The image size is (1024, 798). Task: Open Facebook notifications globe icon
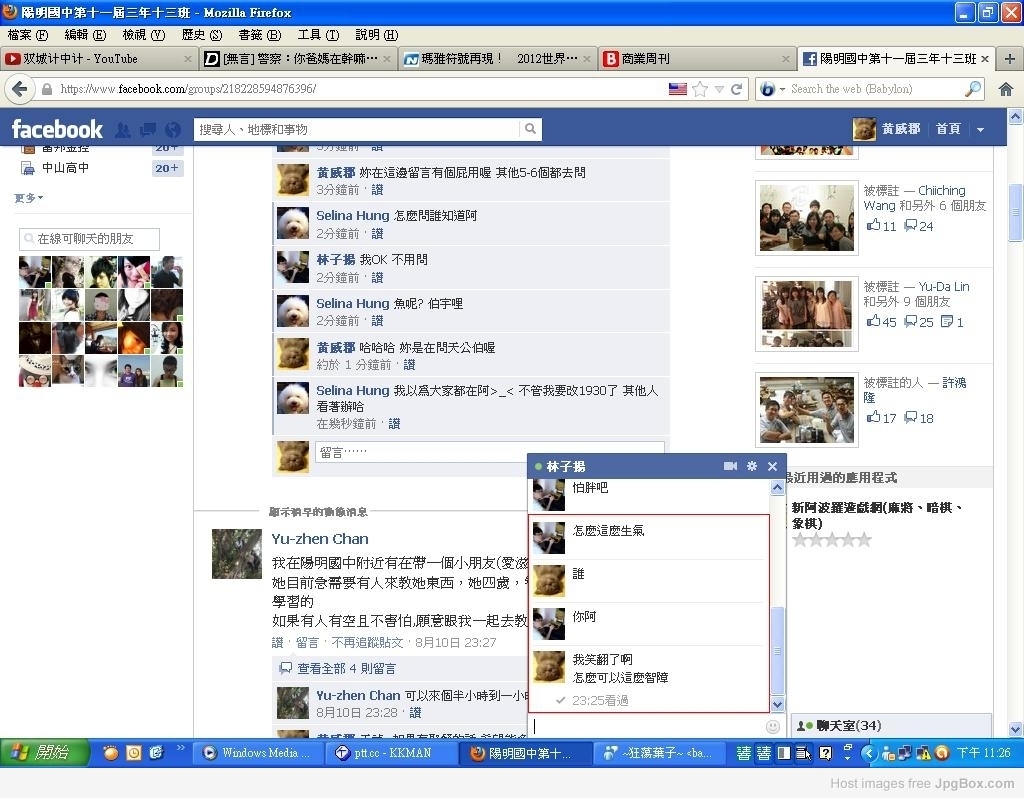(x=173, y=130)
